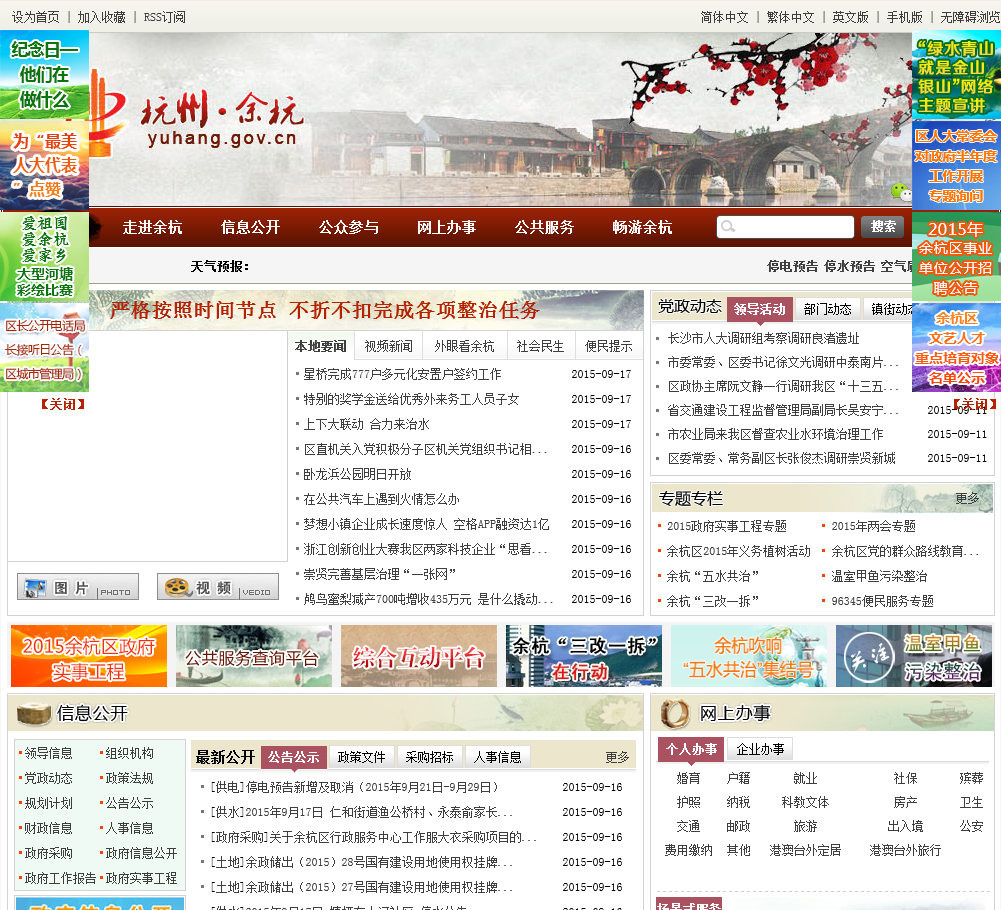Select the 领导活动 tab
The width and height of the screenshot is (1001, 910).
[x=760, y=309]
